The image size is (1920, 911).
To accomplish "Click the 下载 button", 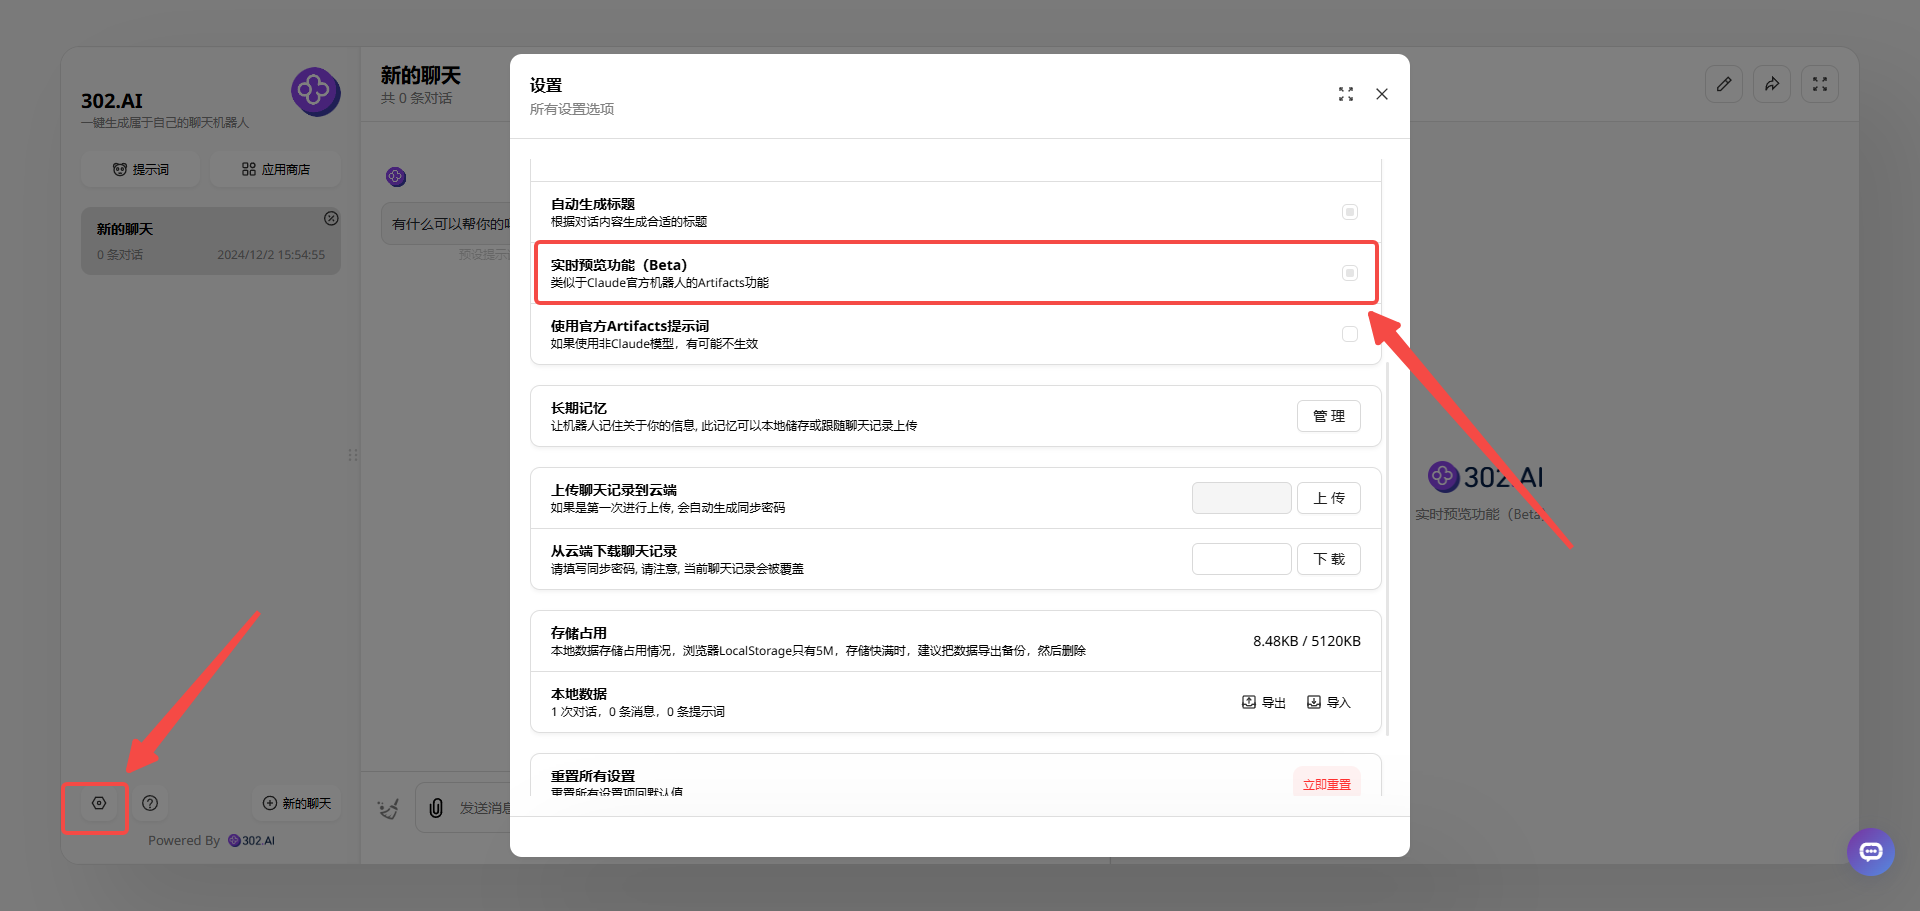I will (1329, 559).
